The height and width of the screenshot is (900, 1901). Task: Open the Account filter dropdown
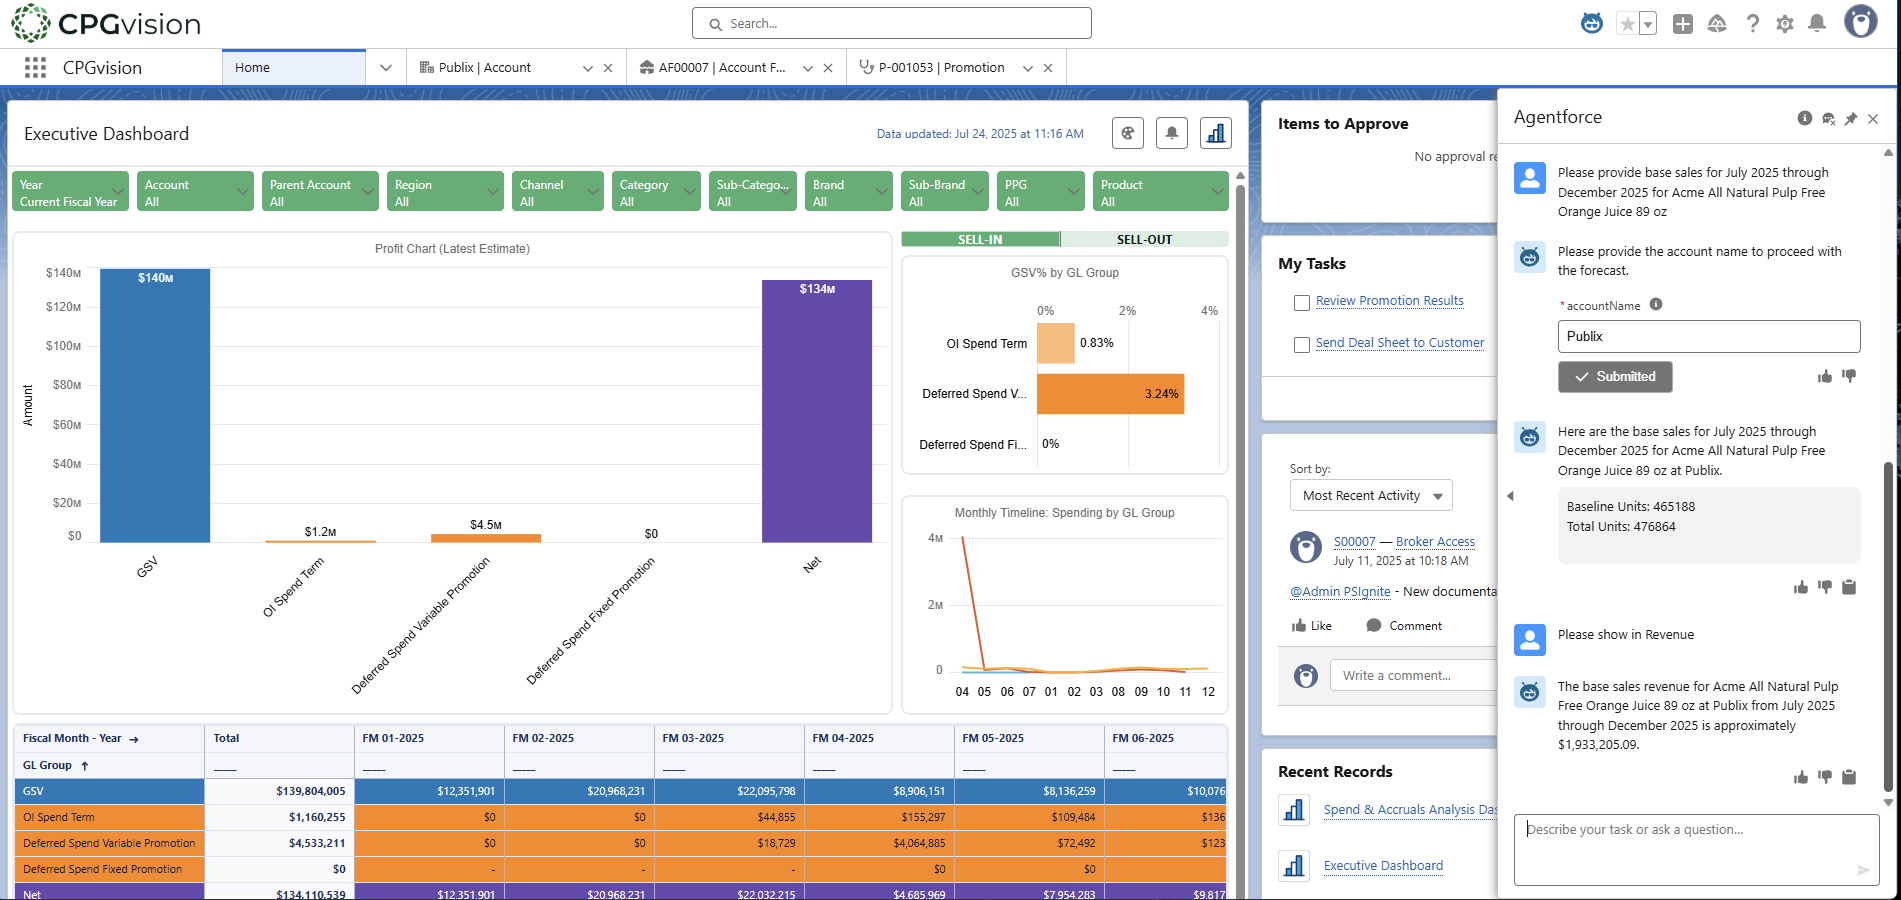pyautogui.click(x=195, y=192)
